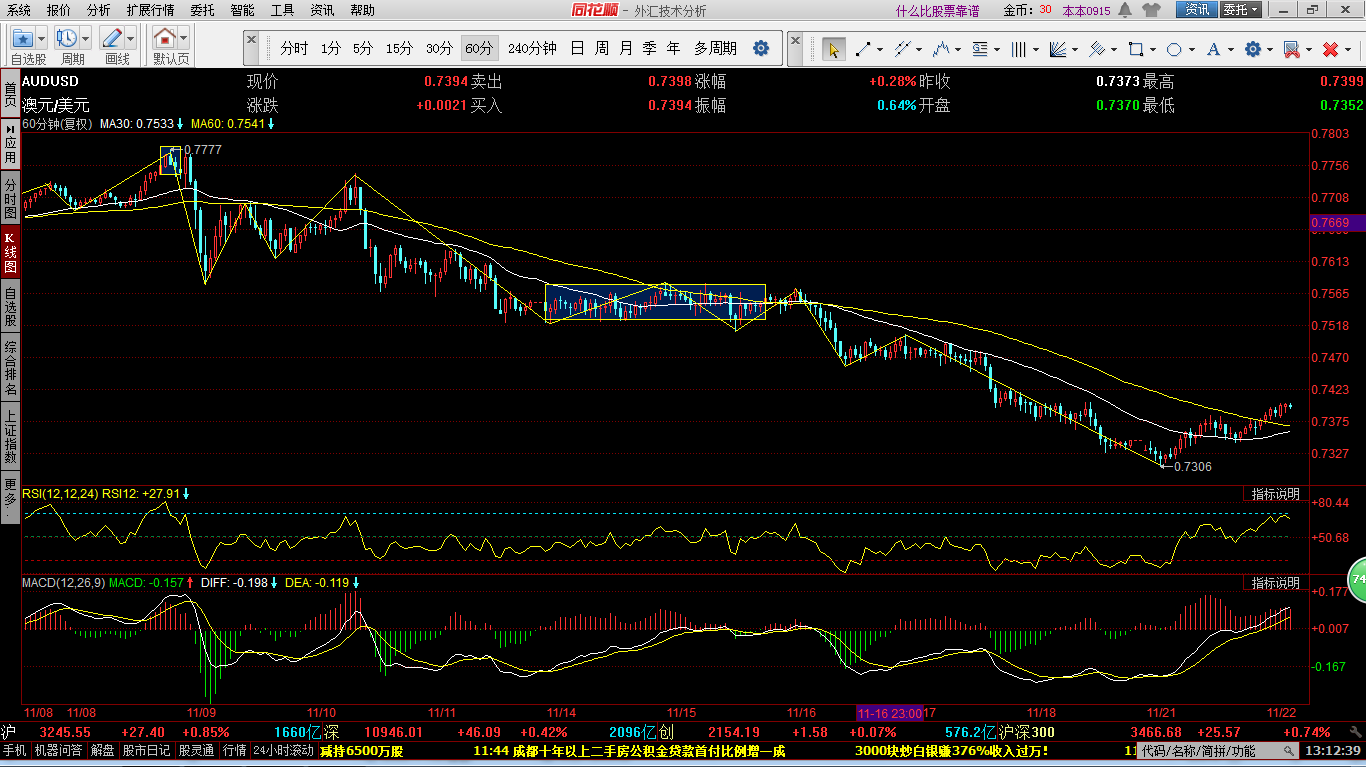Expand the red X delete dropdown arrow
This screenshot has width=1366, height=767.
(1348, 49)
